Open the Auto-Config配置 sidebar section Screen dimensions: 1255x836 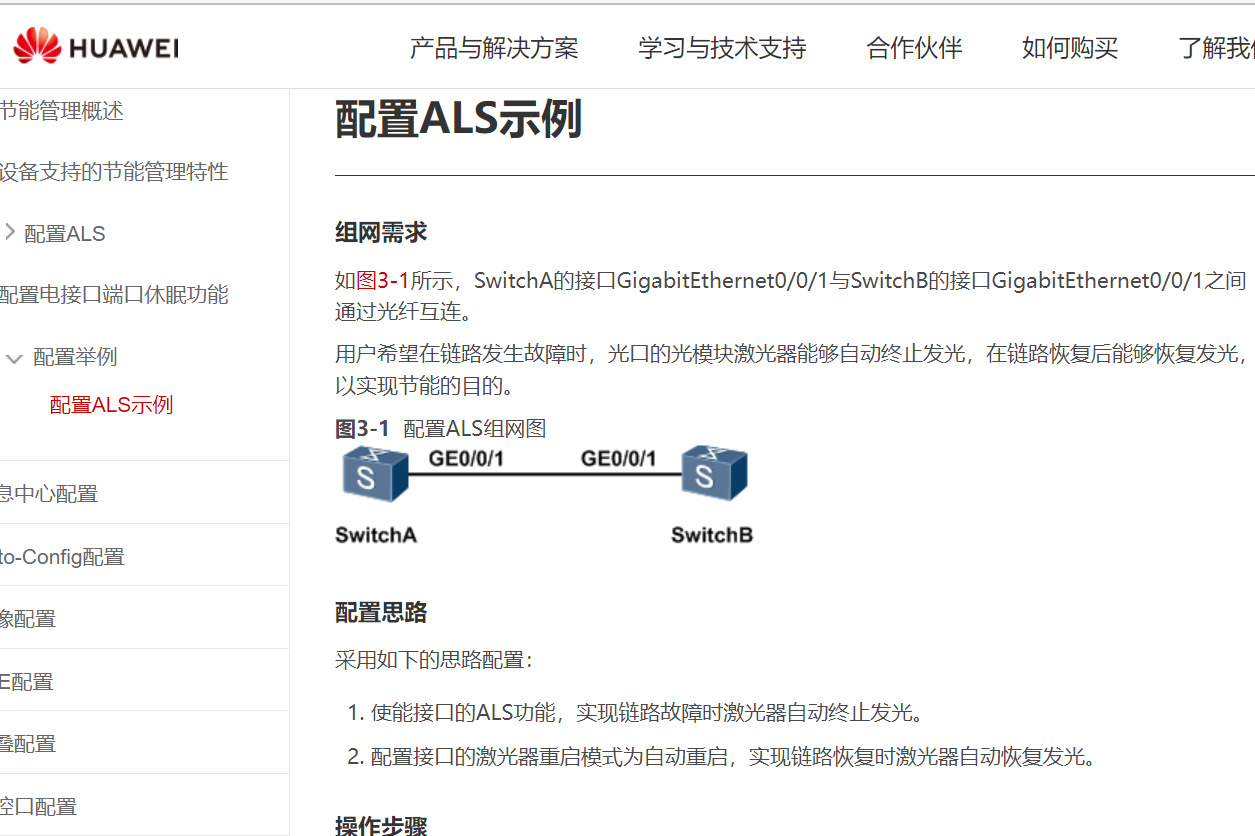tap(62, 557)
